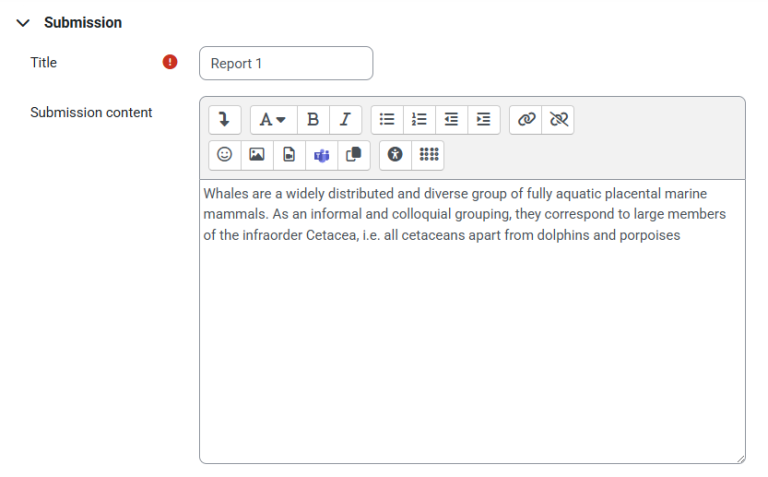
Task: Open the manage files tool
Action: [x=353, y=155]
